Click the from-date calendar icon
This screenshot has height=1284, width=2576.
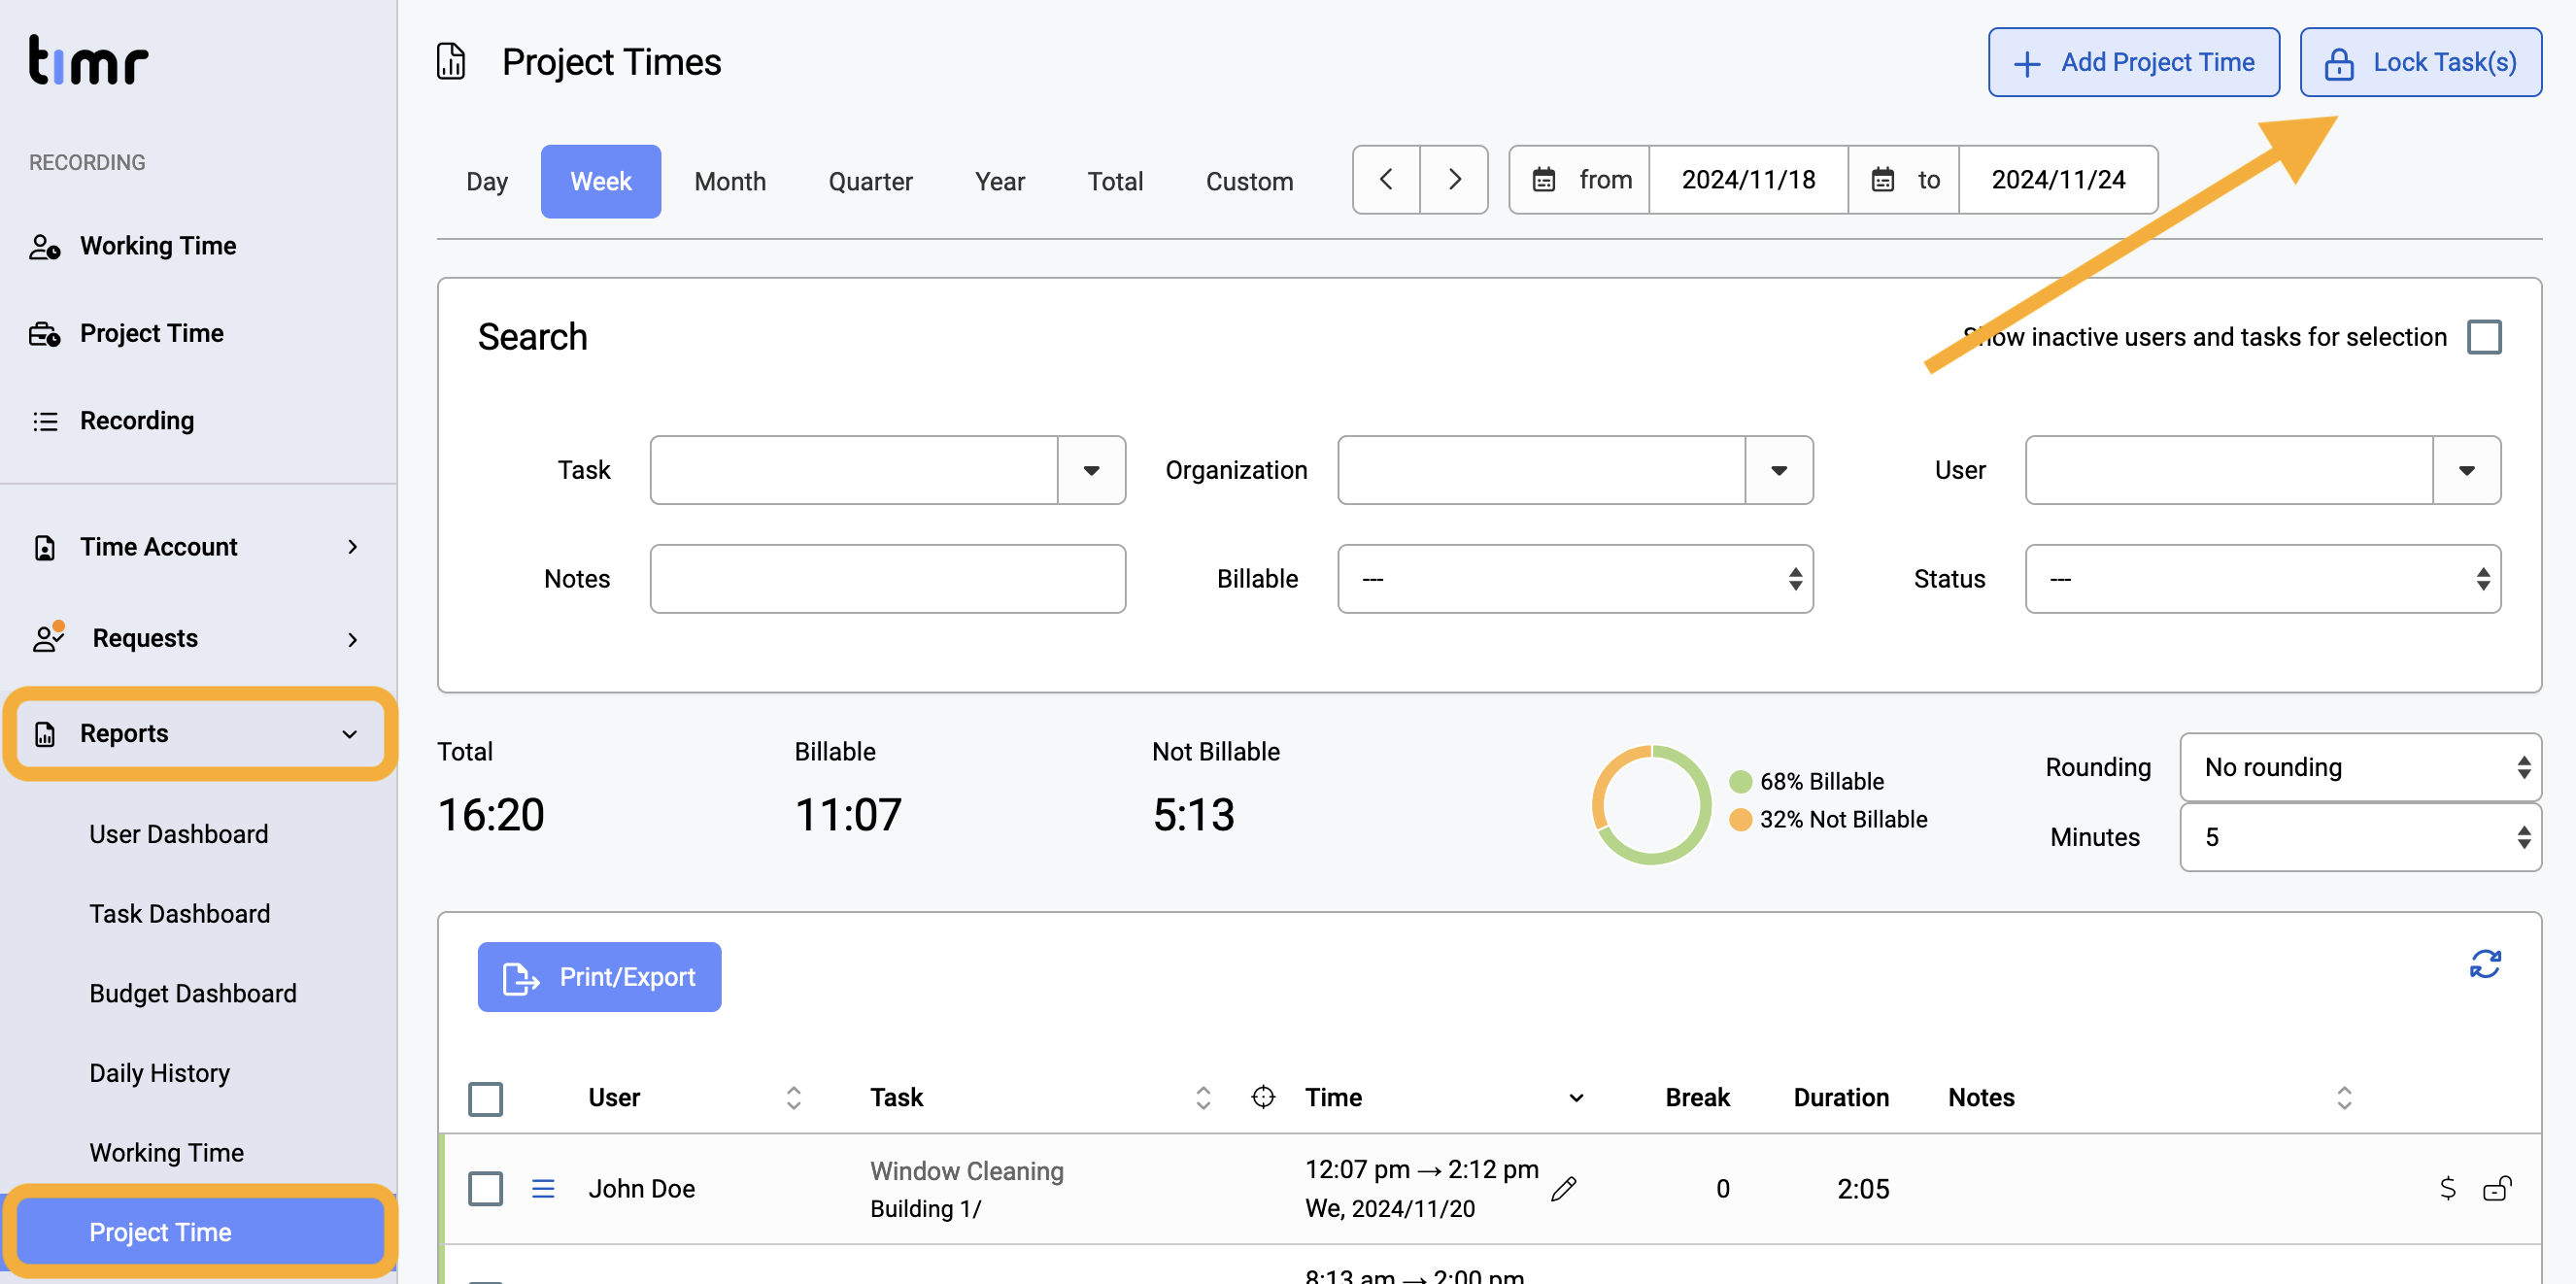1544,180
